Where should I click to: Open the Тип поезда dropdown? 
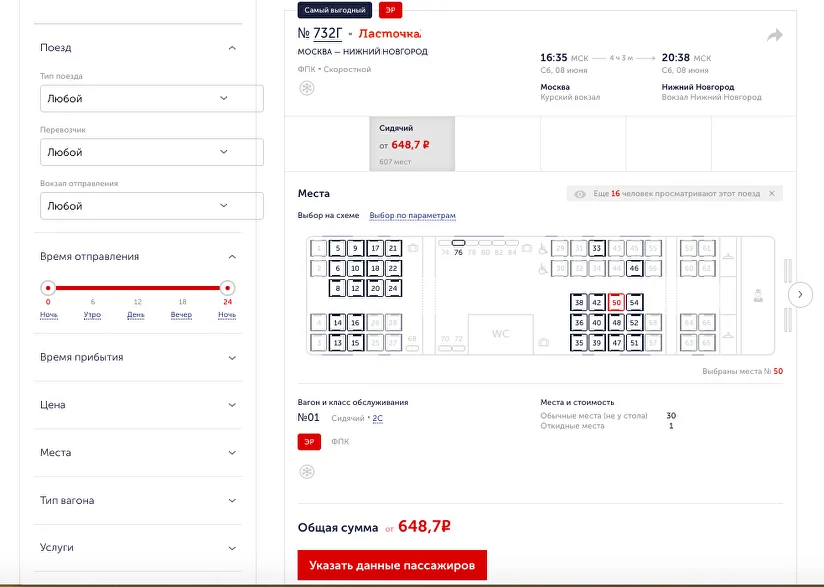coord(151,99)
